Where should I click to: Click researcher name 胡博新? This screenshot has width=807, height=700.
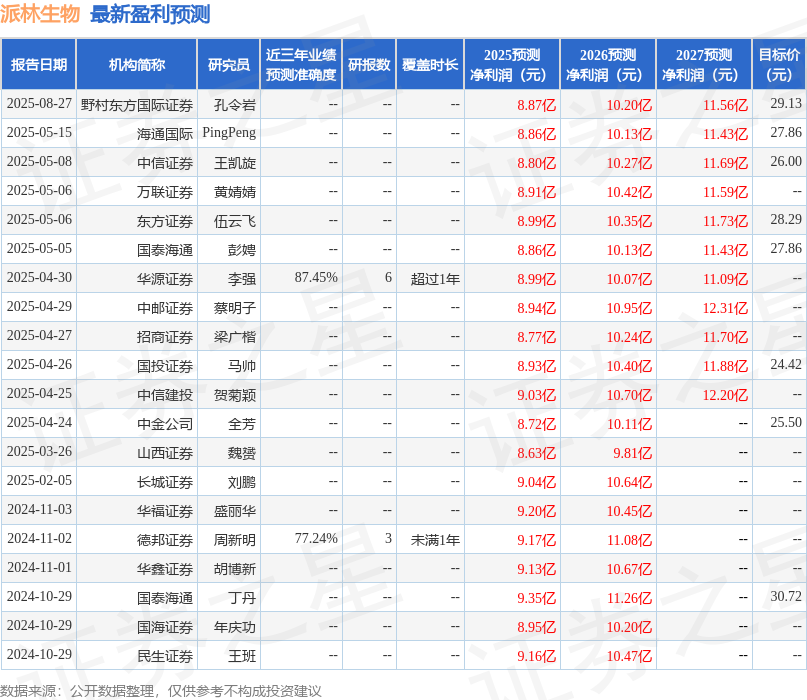coord(235,569)
